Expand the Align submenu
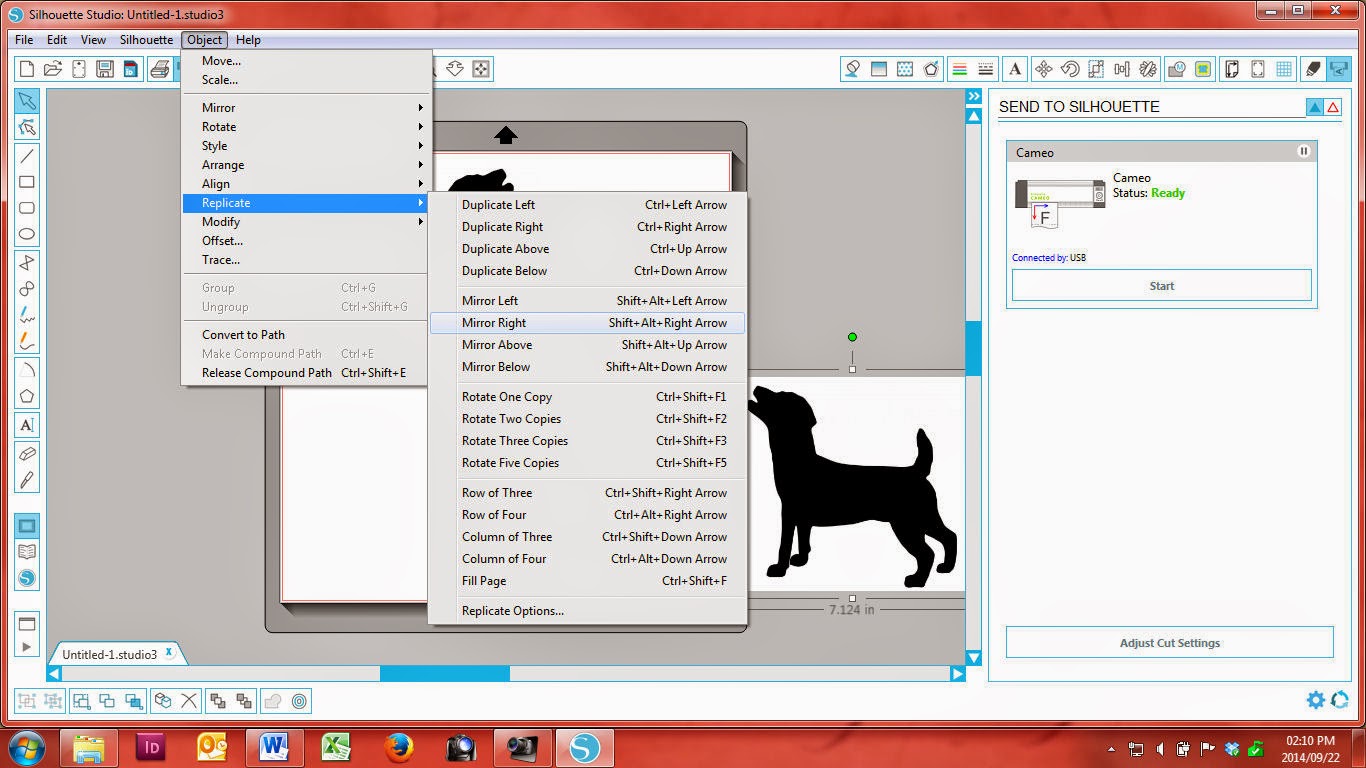Screen dimensions: 1366x768 coord(306,184)
